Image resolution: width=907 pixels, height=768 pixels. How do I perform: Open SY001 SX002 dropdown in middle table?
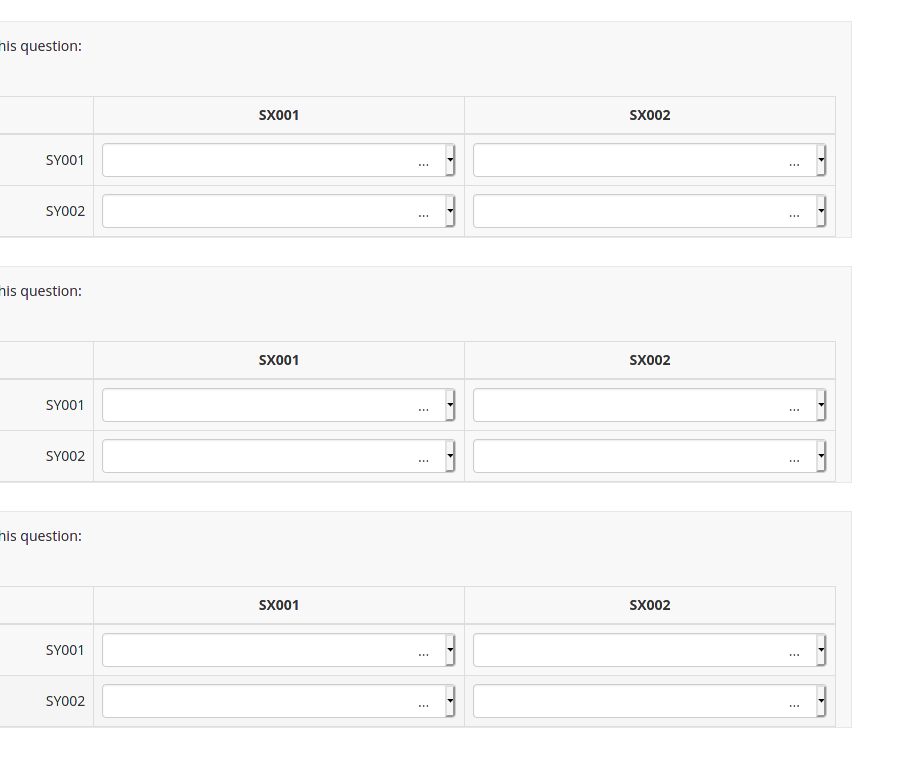(649, 405)
